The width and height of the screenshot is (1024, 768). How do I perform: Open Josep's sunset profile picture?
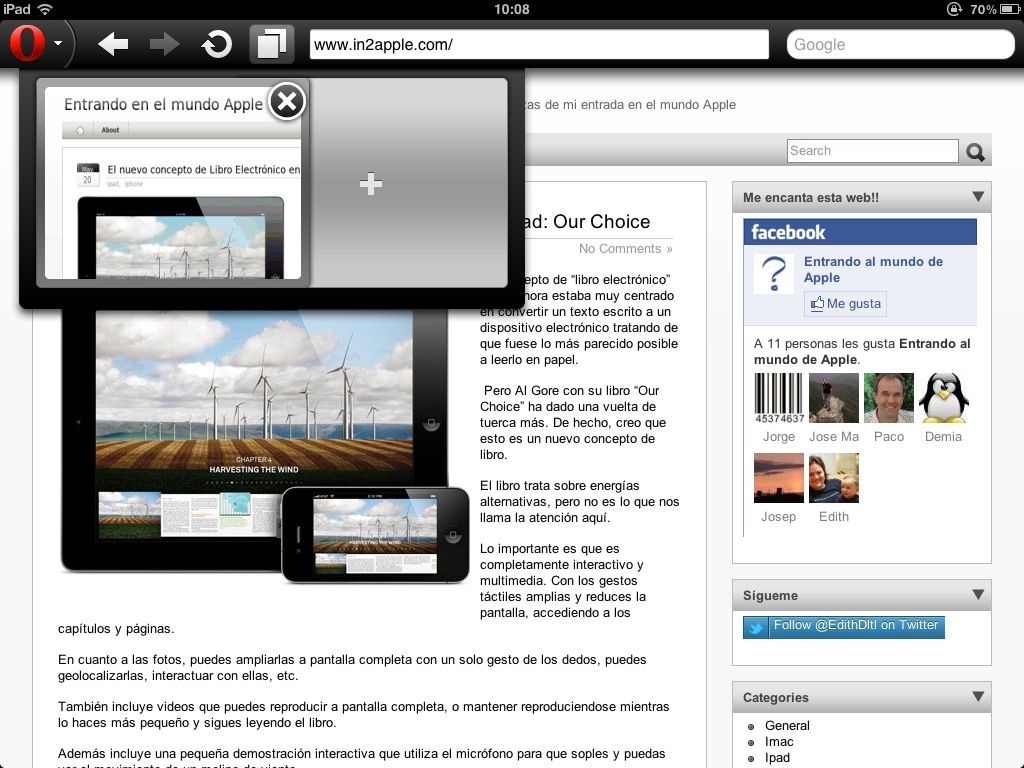pos(778,478)
